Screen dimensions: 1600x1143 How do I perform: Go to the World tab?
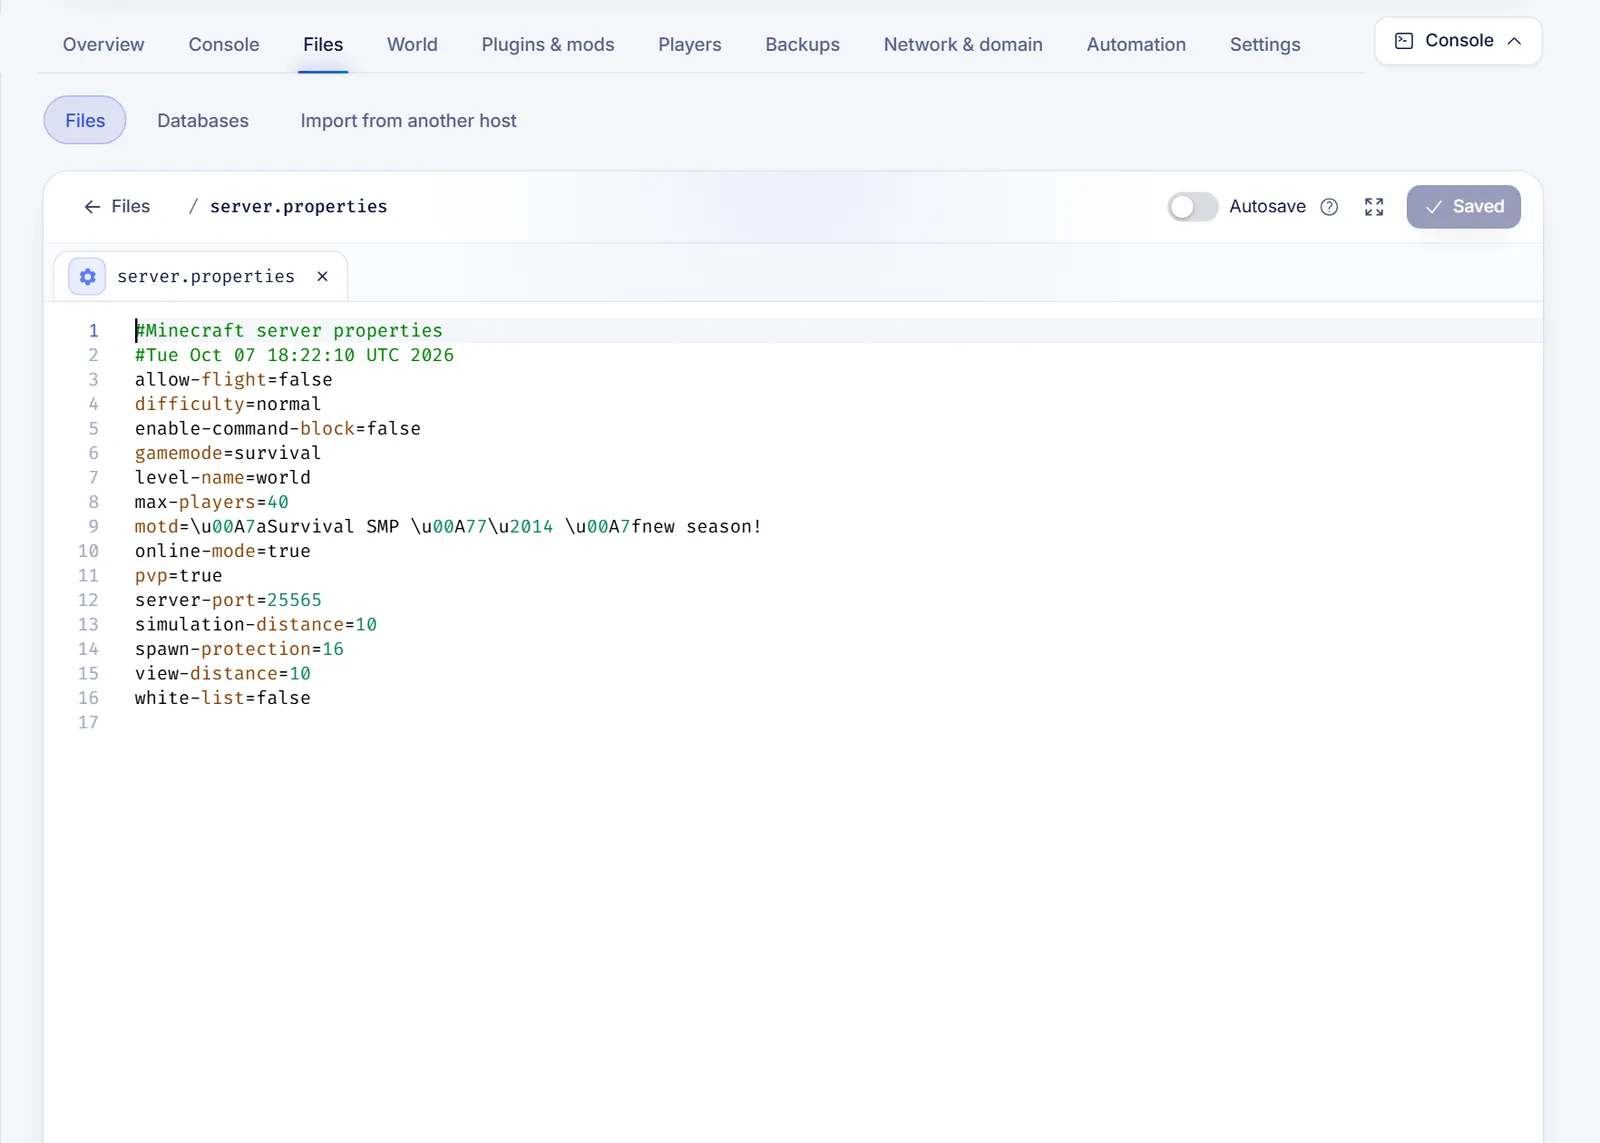(412, 45)
